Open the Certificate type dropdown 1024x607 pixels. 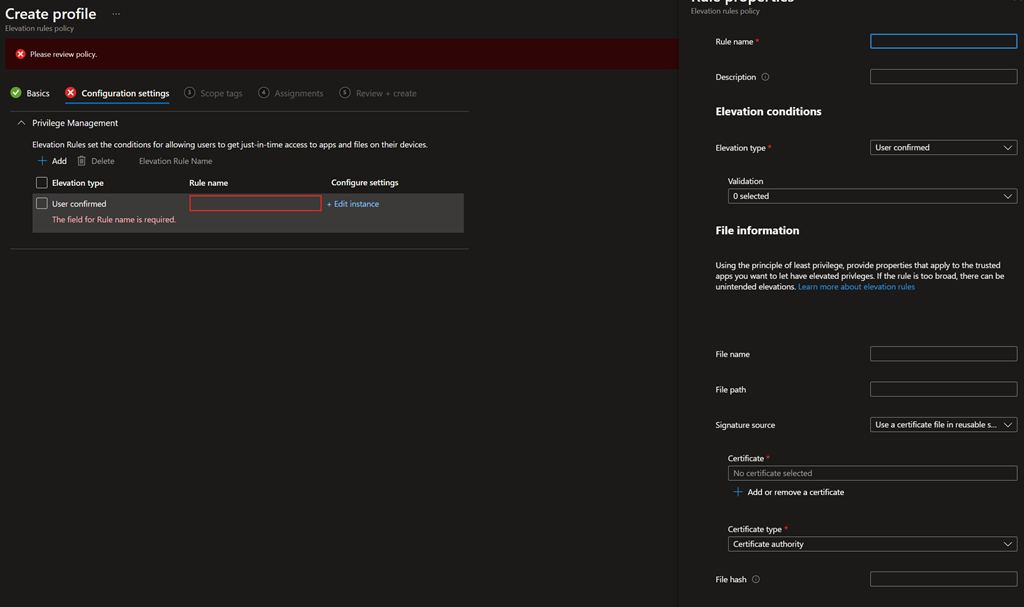pyautogui.click(x=872, y=544)
